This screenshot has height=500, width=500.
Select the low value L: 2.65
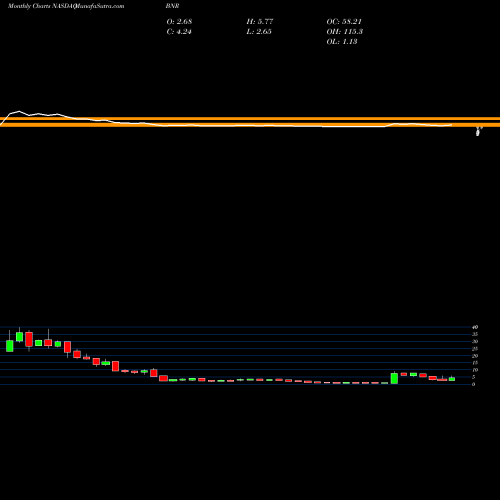(x=259, y=32)
